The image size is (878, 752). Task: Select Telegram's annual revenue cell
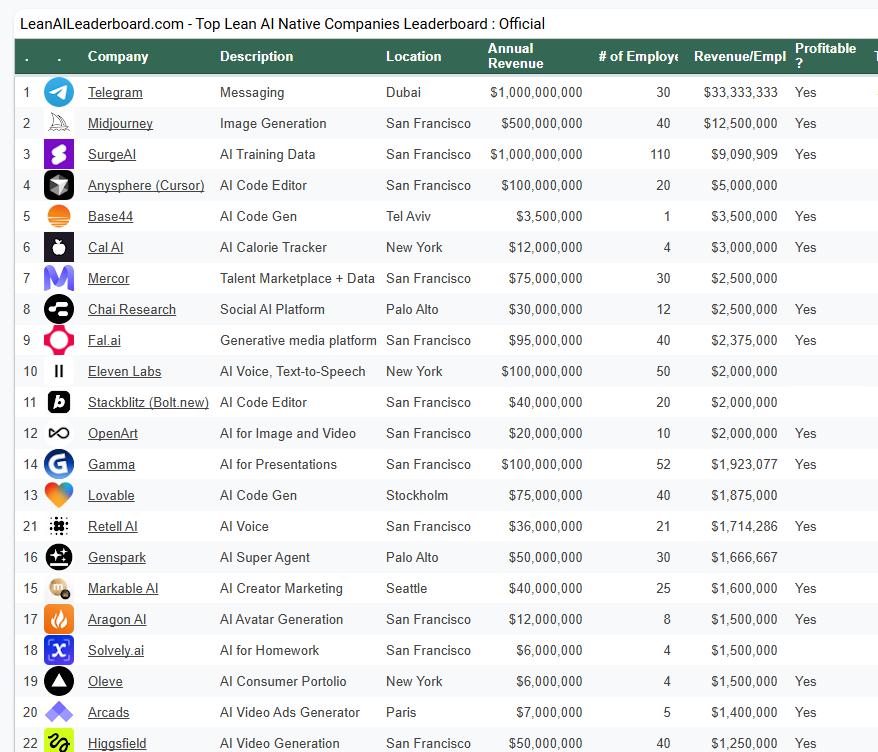pyautogui.click(x=536, y=92)
